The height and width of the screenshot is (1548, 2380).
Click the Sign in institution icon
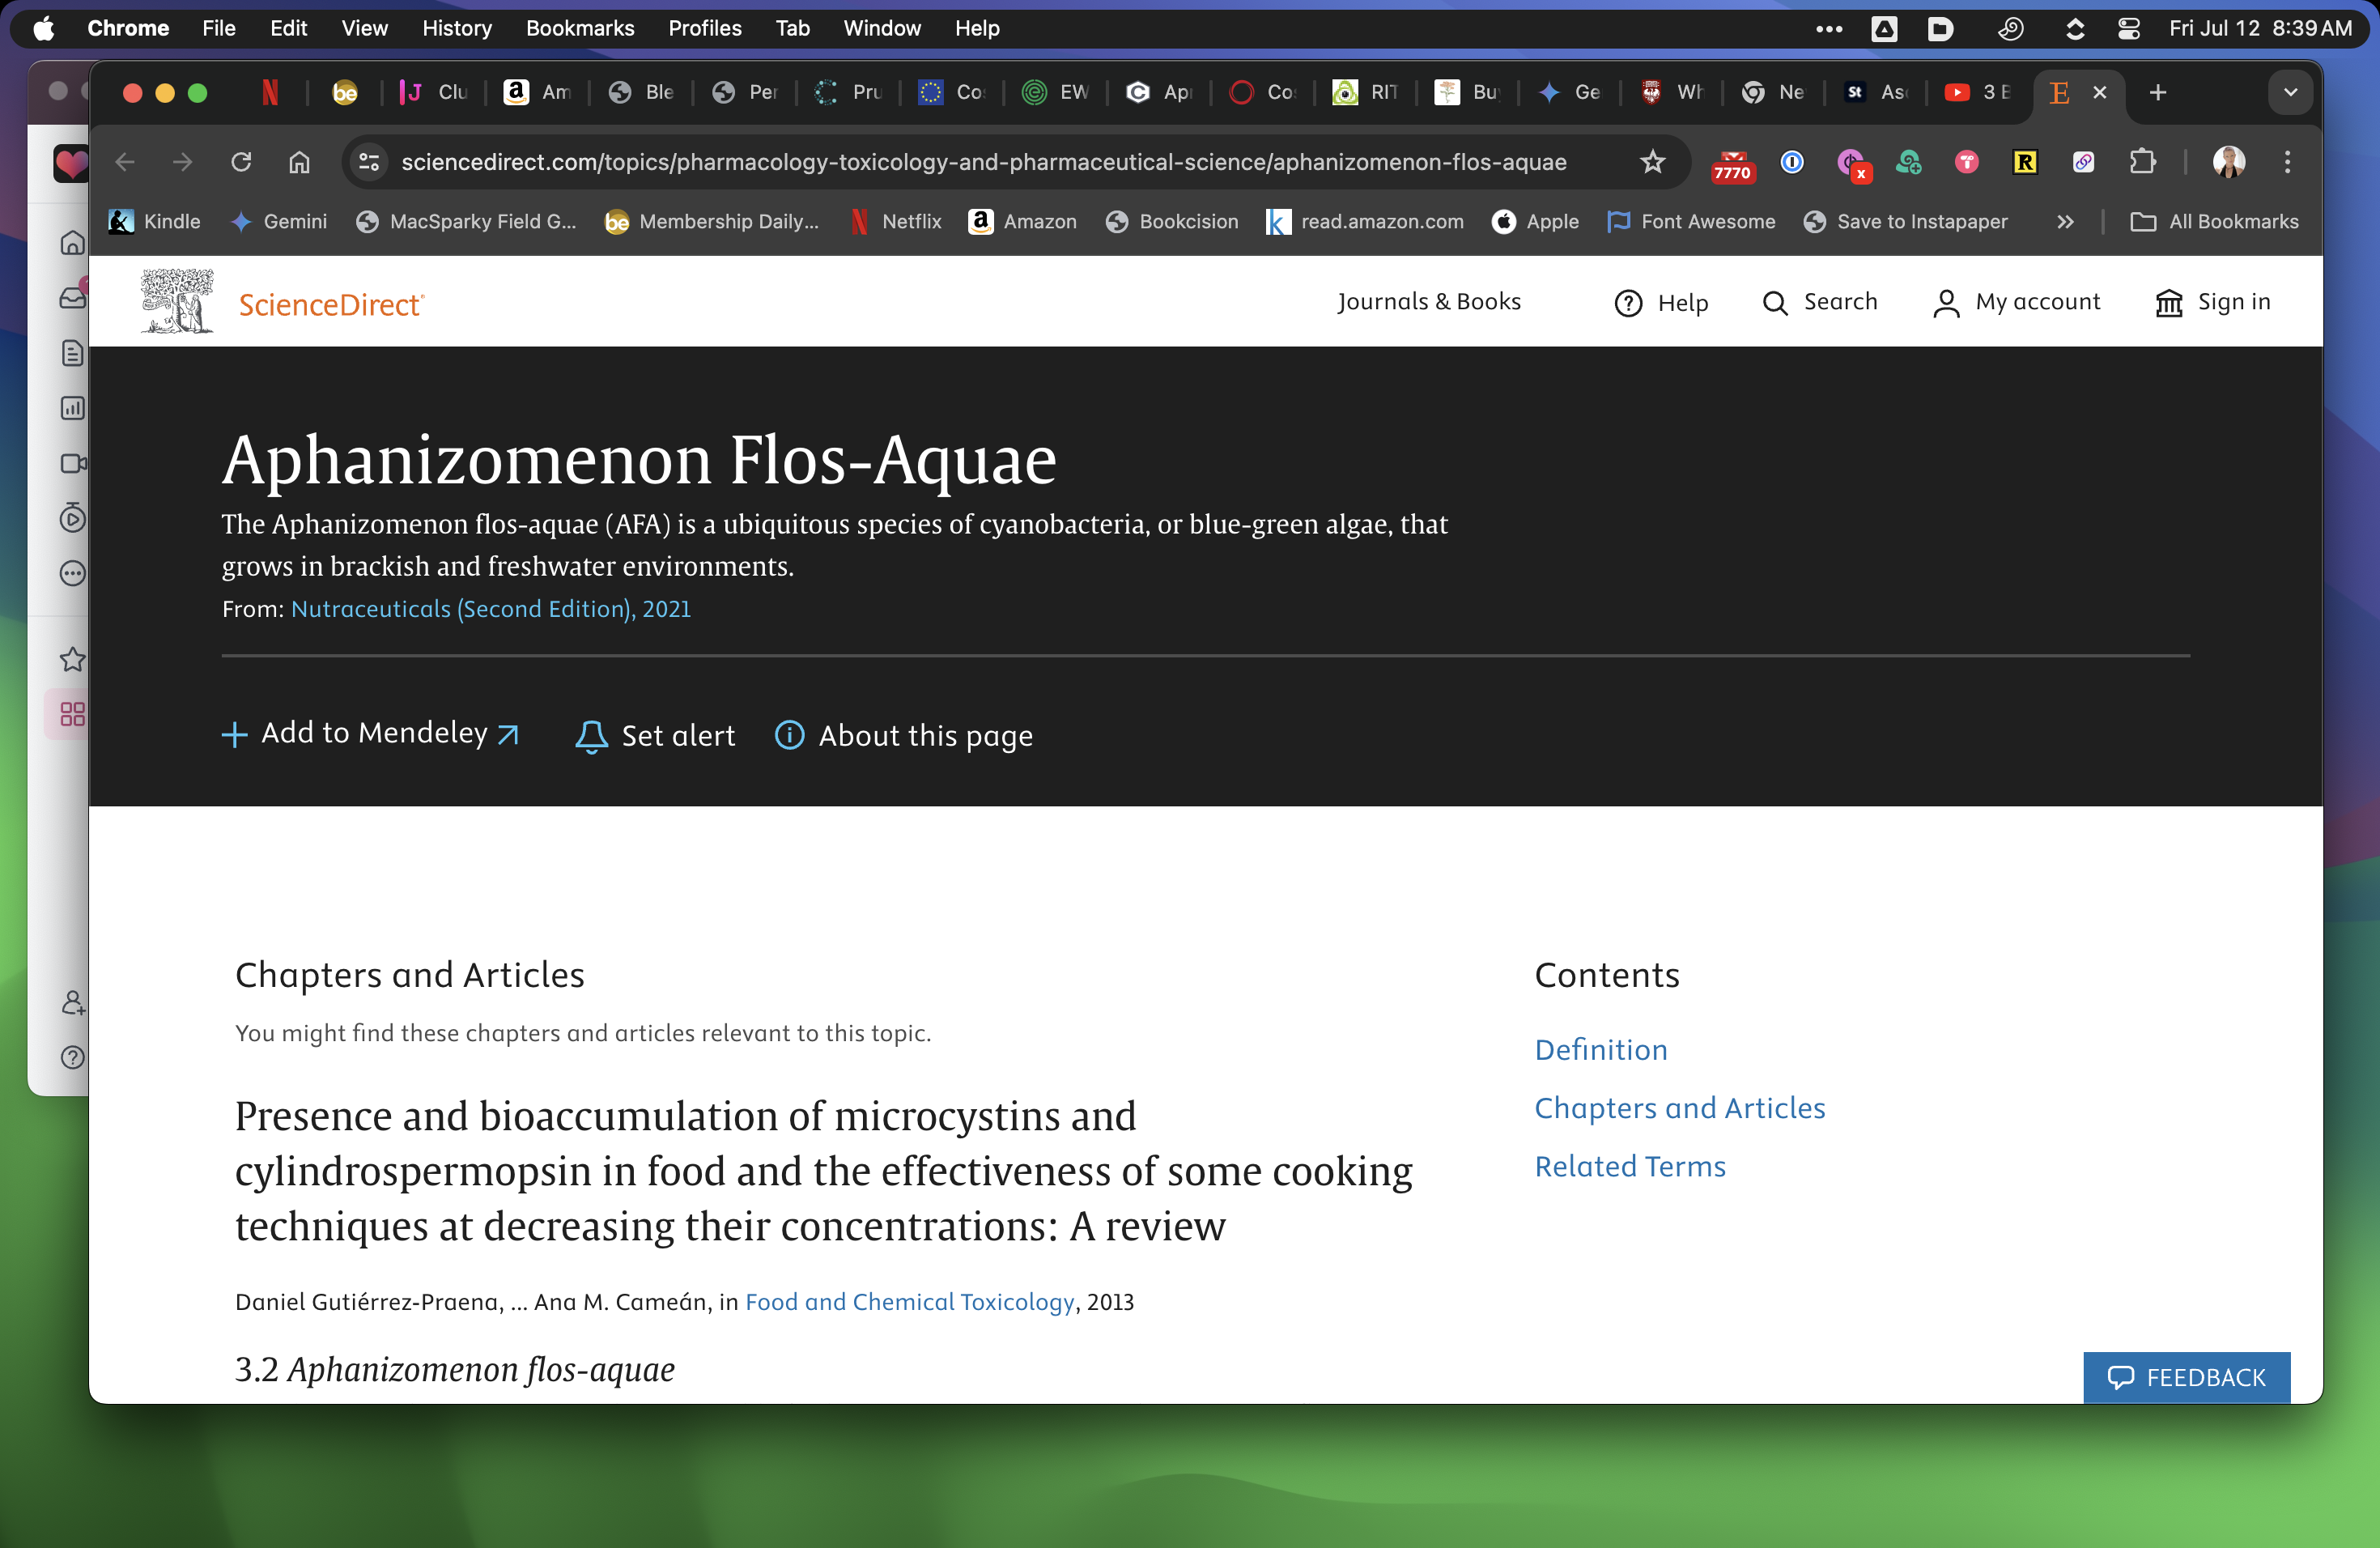[x=2168, y=303]
